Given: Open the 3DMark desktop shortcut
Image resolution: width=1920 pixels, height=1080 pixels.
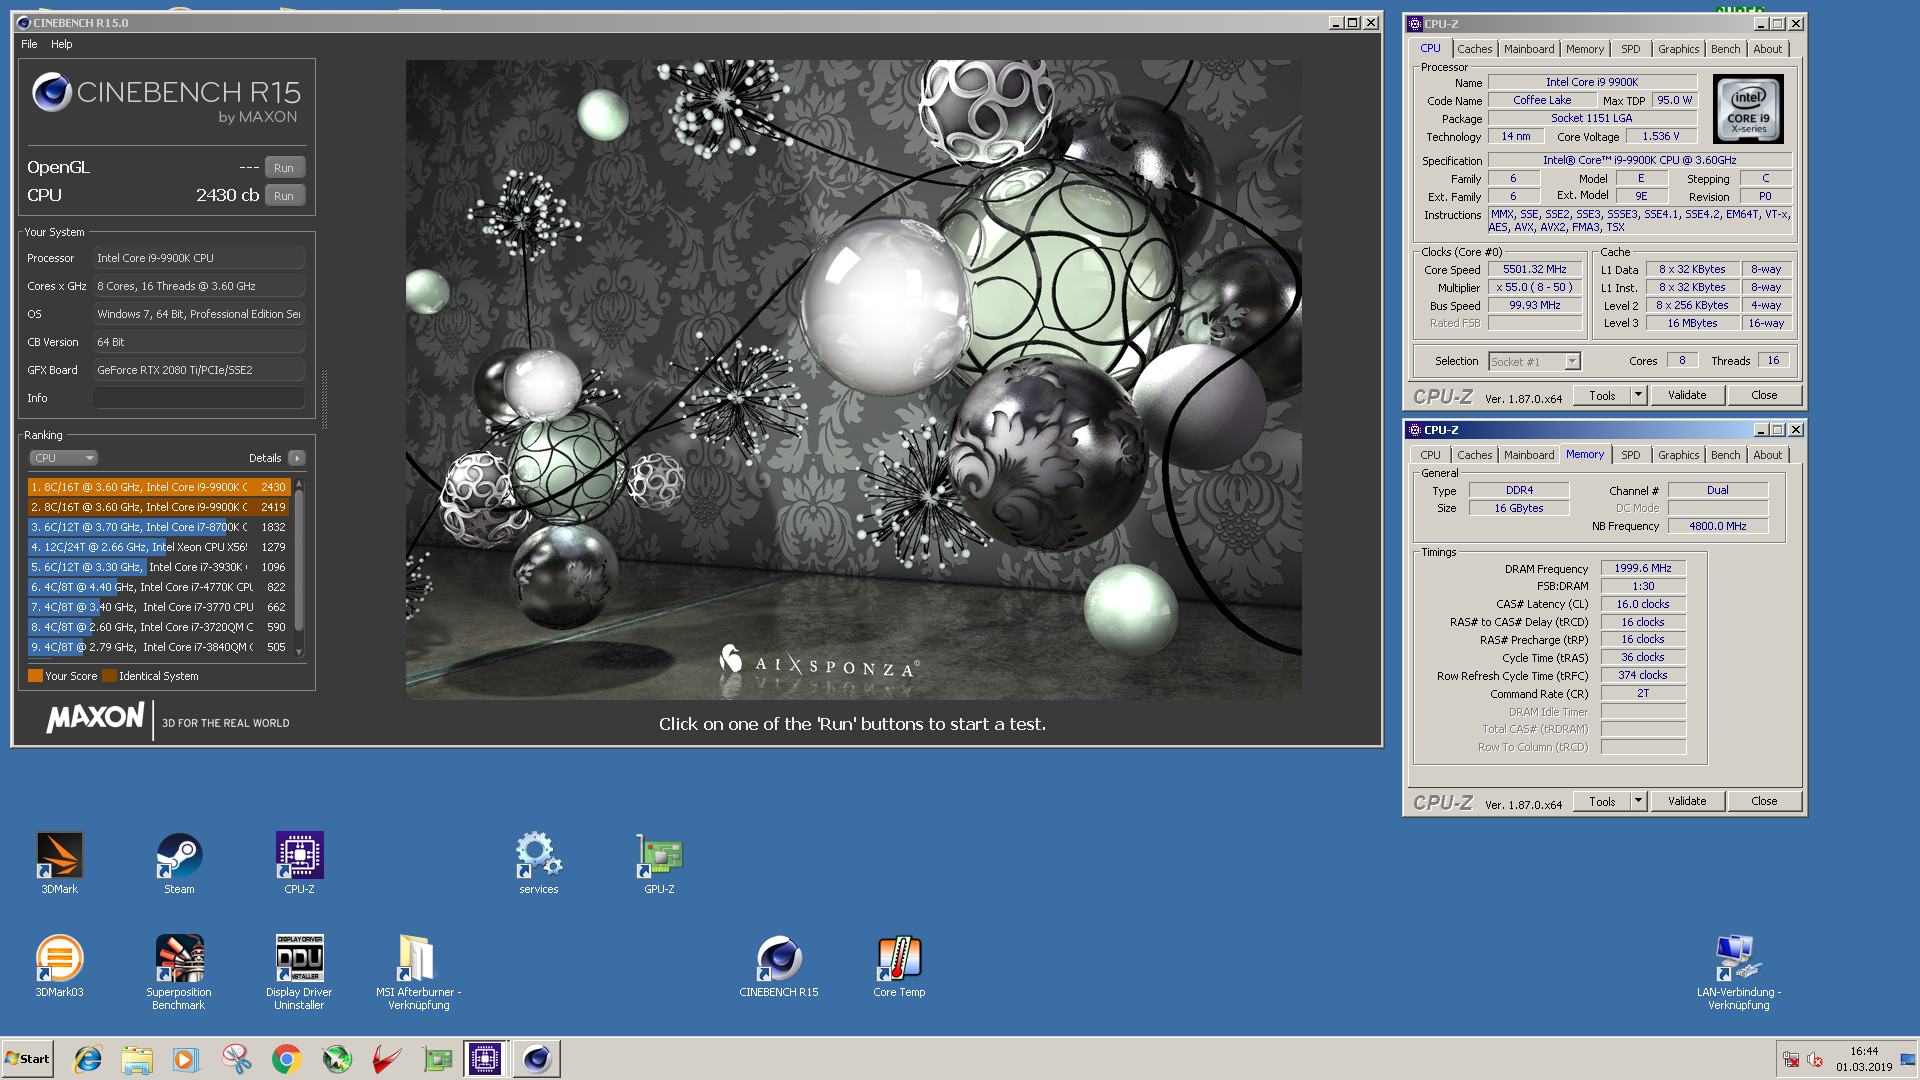Looking at the screenshot, I should click(x=59, y=862).
